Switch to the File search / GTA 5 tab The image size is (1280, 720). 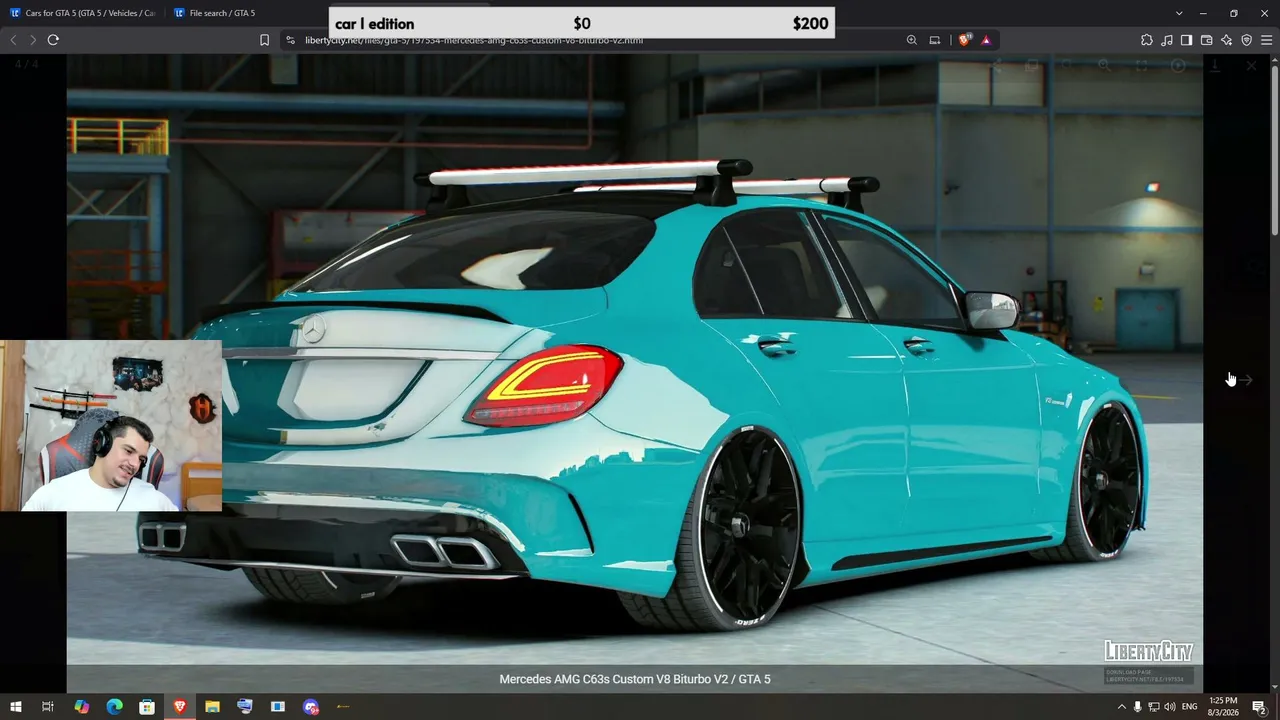click(x=247, y=13)
